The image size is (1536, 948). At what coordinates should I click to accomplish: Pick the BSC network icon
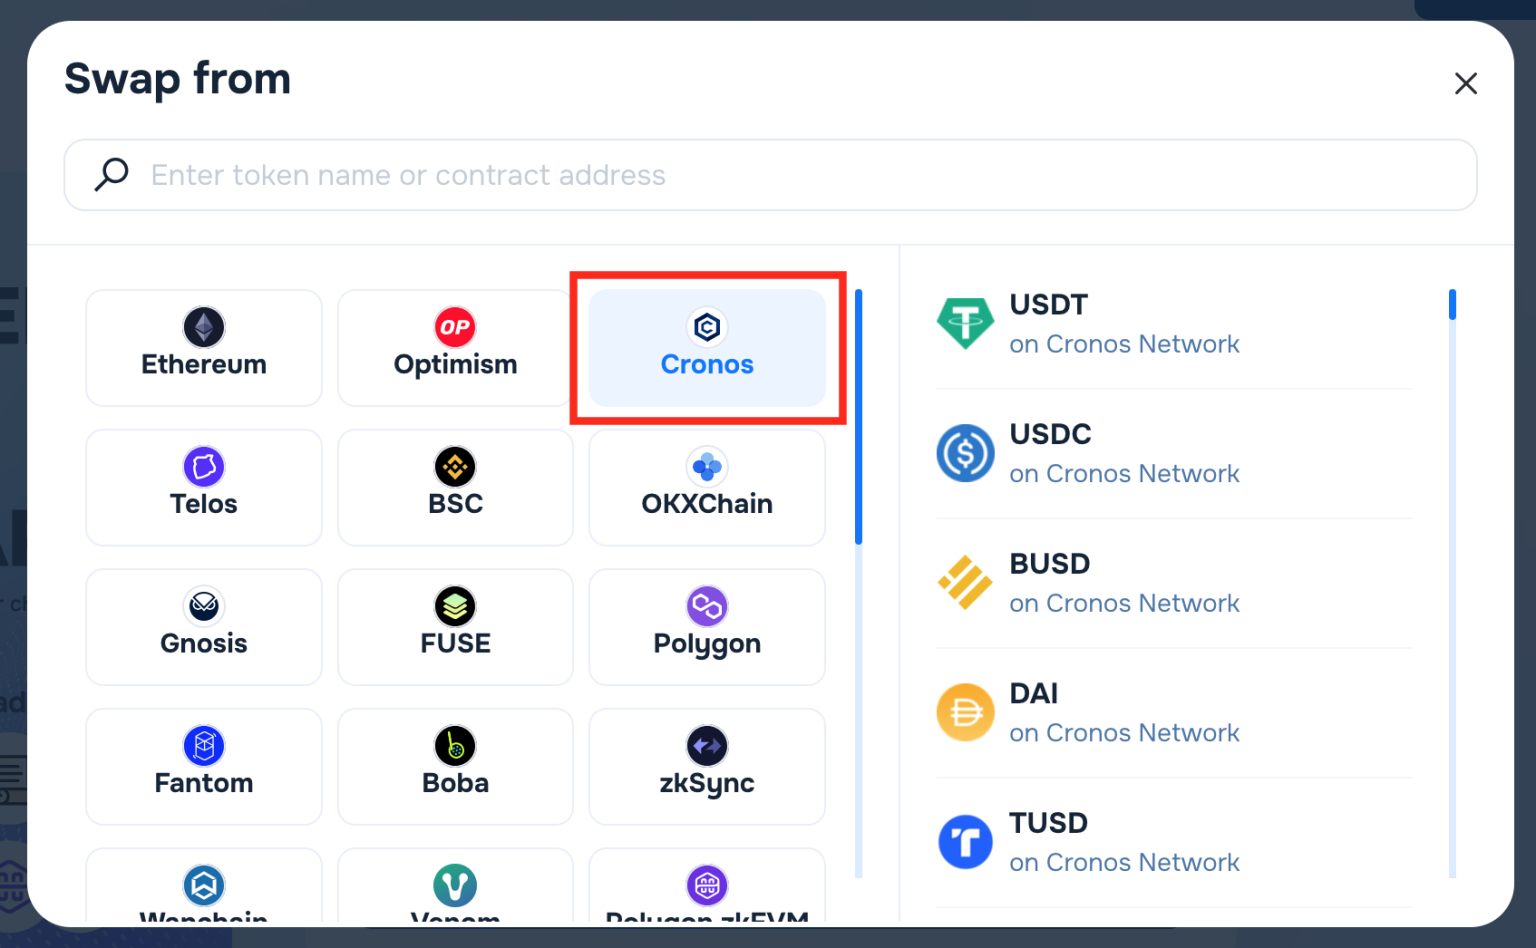point(455,466)
